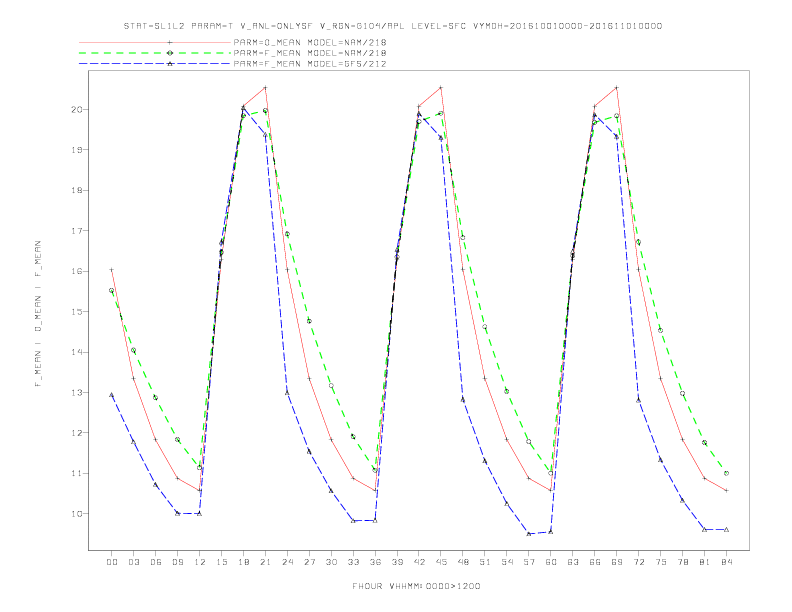Click y-axis tick label 16
The height and width of the screenshot is (612, 792).
(77, 271)
